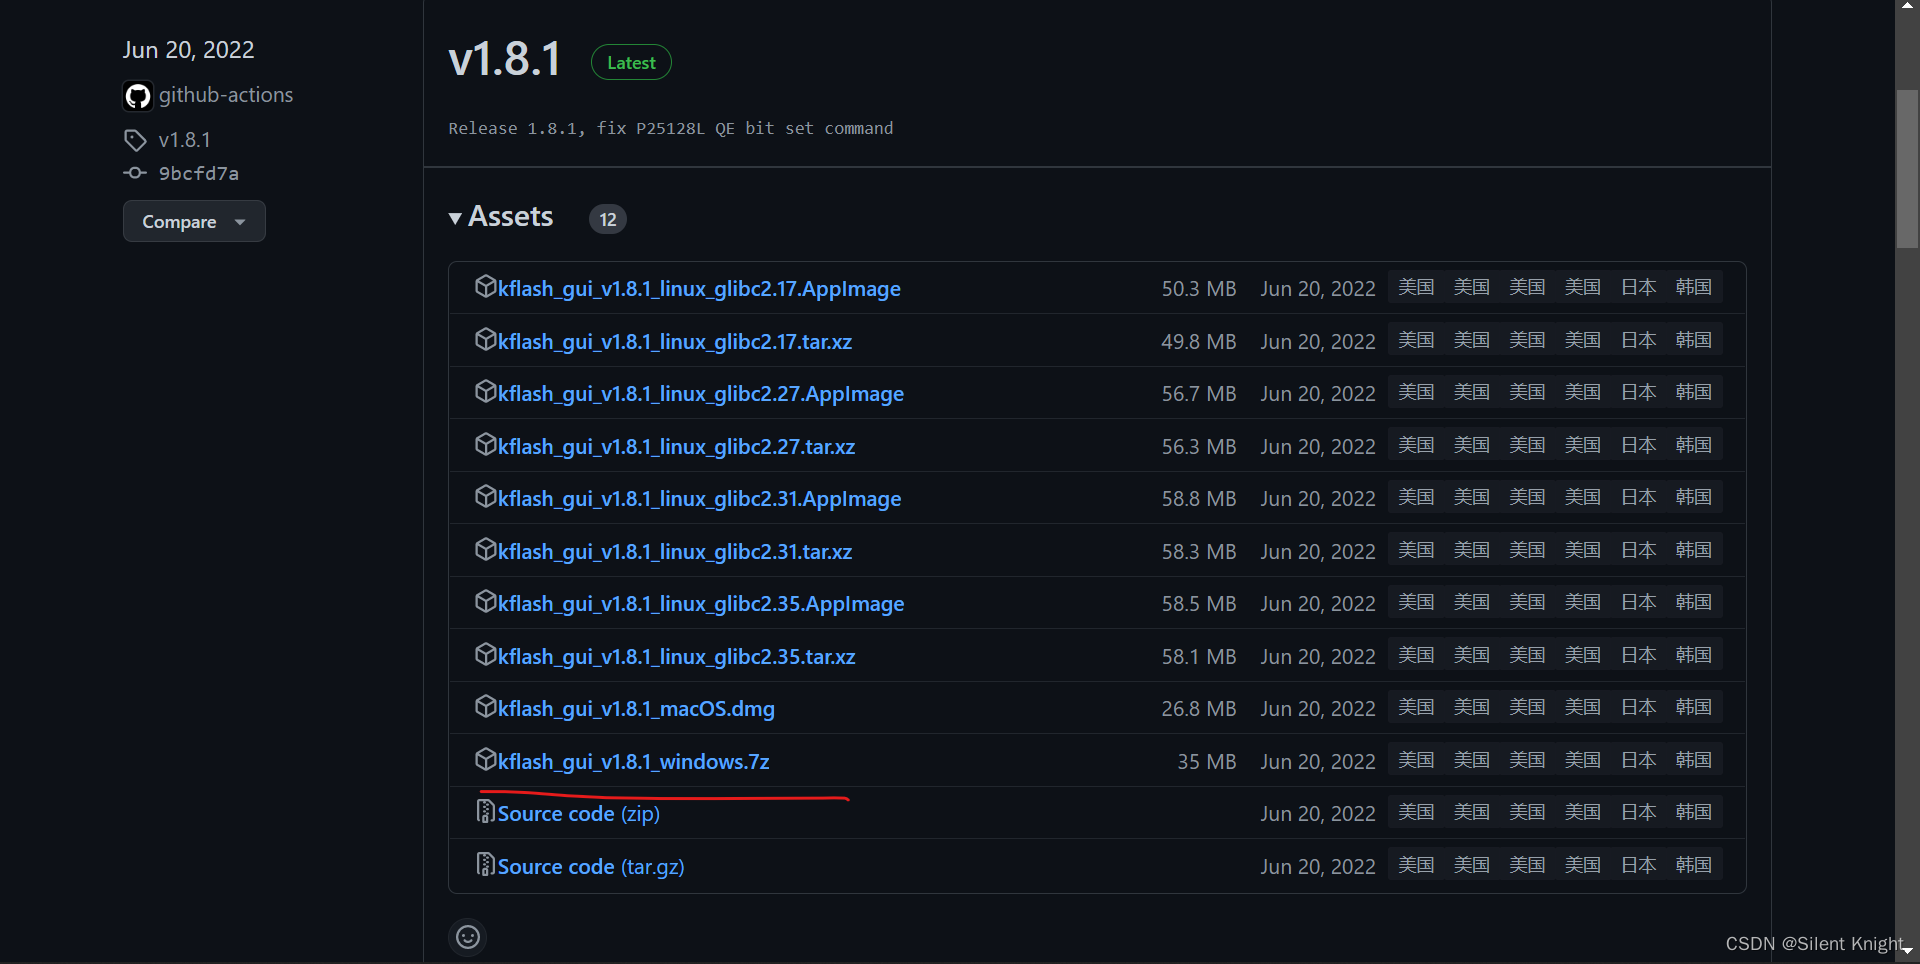Click 韩国 mirror for macOS.dmg row

click(x=1694, y=707)
